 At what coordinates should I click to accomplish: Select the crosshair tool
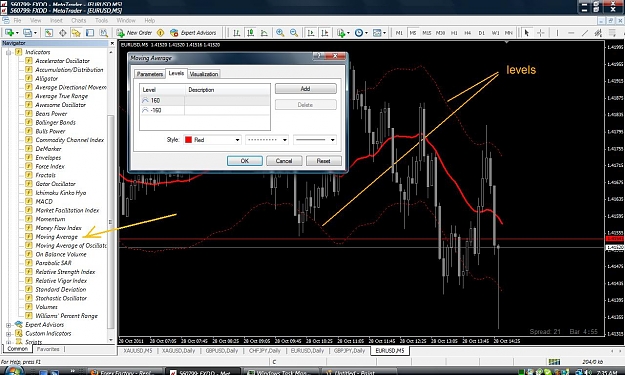[x=540, y=33]
